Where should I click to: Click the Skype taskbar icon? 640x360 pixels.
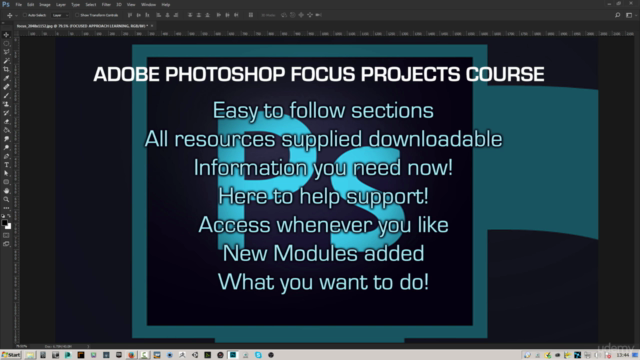tap(258, 355)
